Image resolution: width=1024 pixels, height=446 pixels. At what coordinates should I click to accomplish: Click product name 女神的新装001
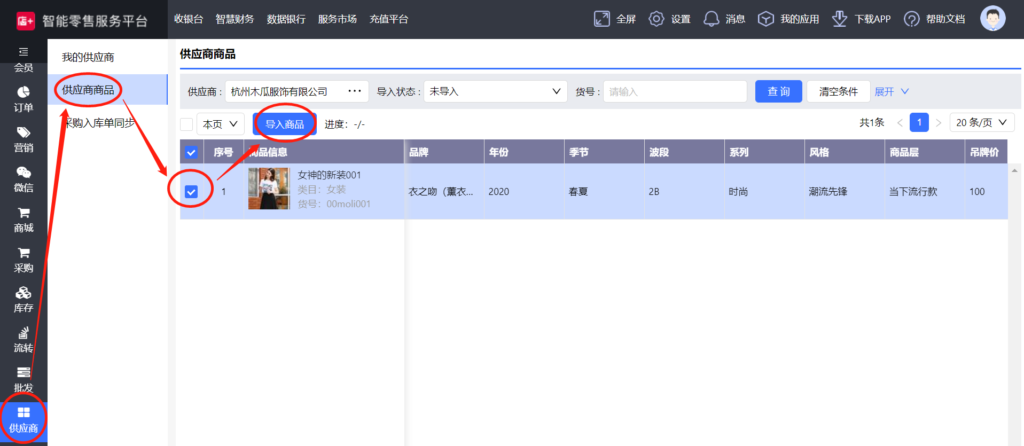click(x=329, y=175)
